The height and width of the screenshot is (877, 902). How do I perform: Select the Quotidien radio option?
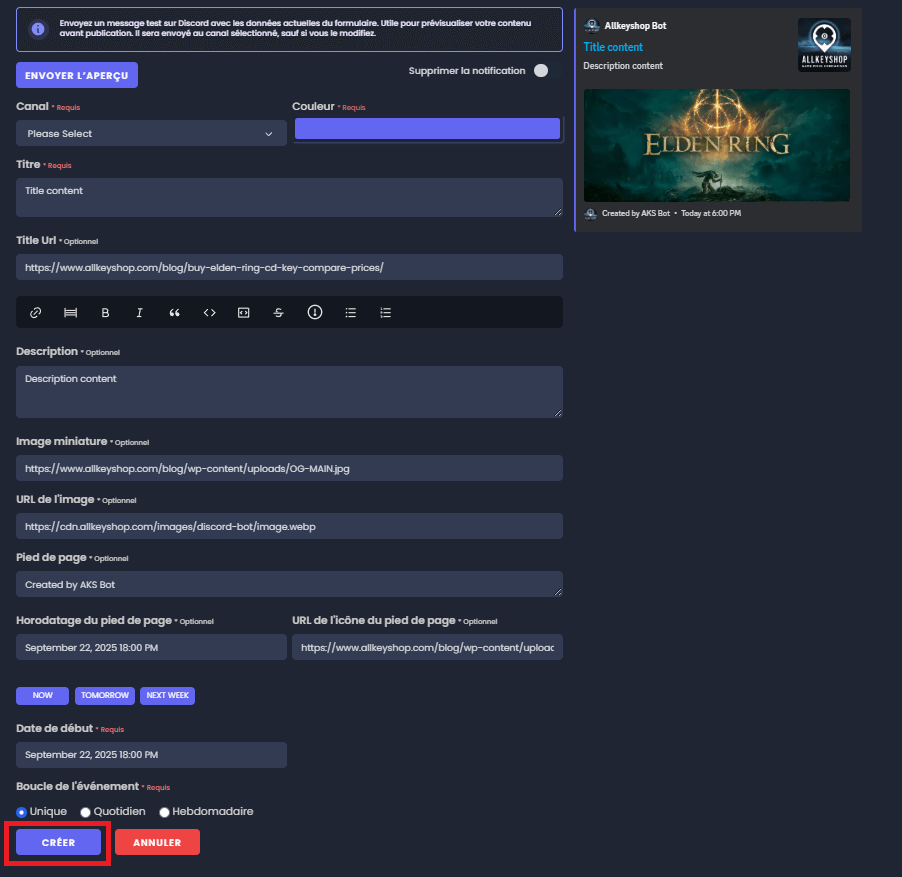click(x=85, y=812)
